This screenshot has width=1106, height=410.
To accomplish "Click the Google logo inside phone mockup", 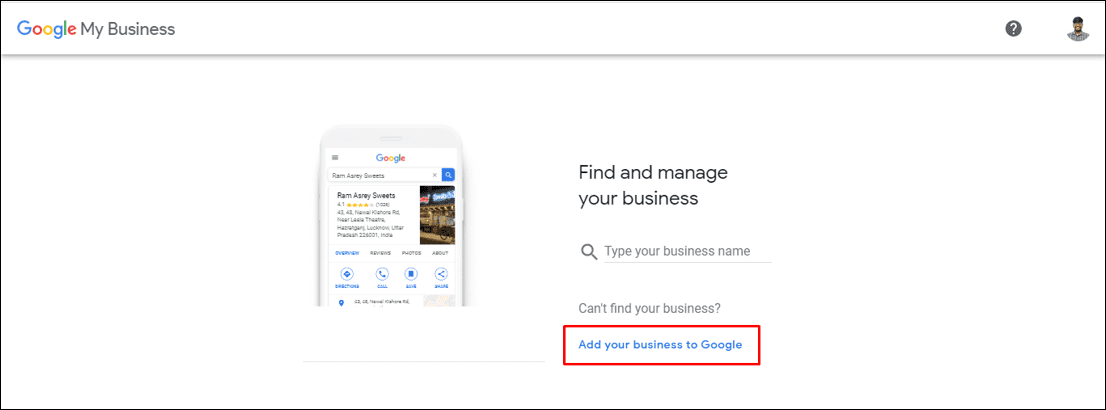I will pos(391,158).
